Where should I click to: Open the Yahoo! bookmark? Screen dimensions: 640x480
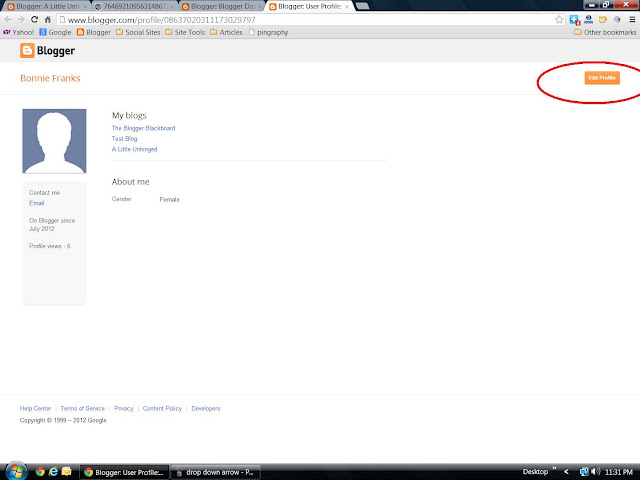[18, 32]
